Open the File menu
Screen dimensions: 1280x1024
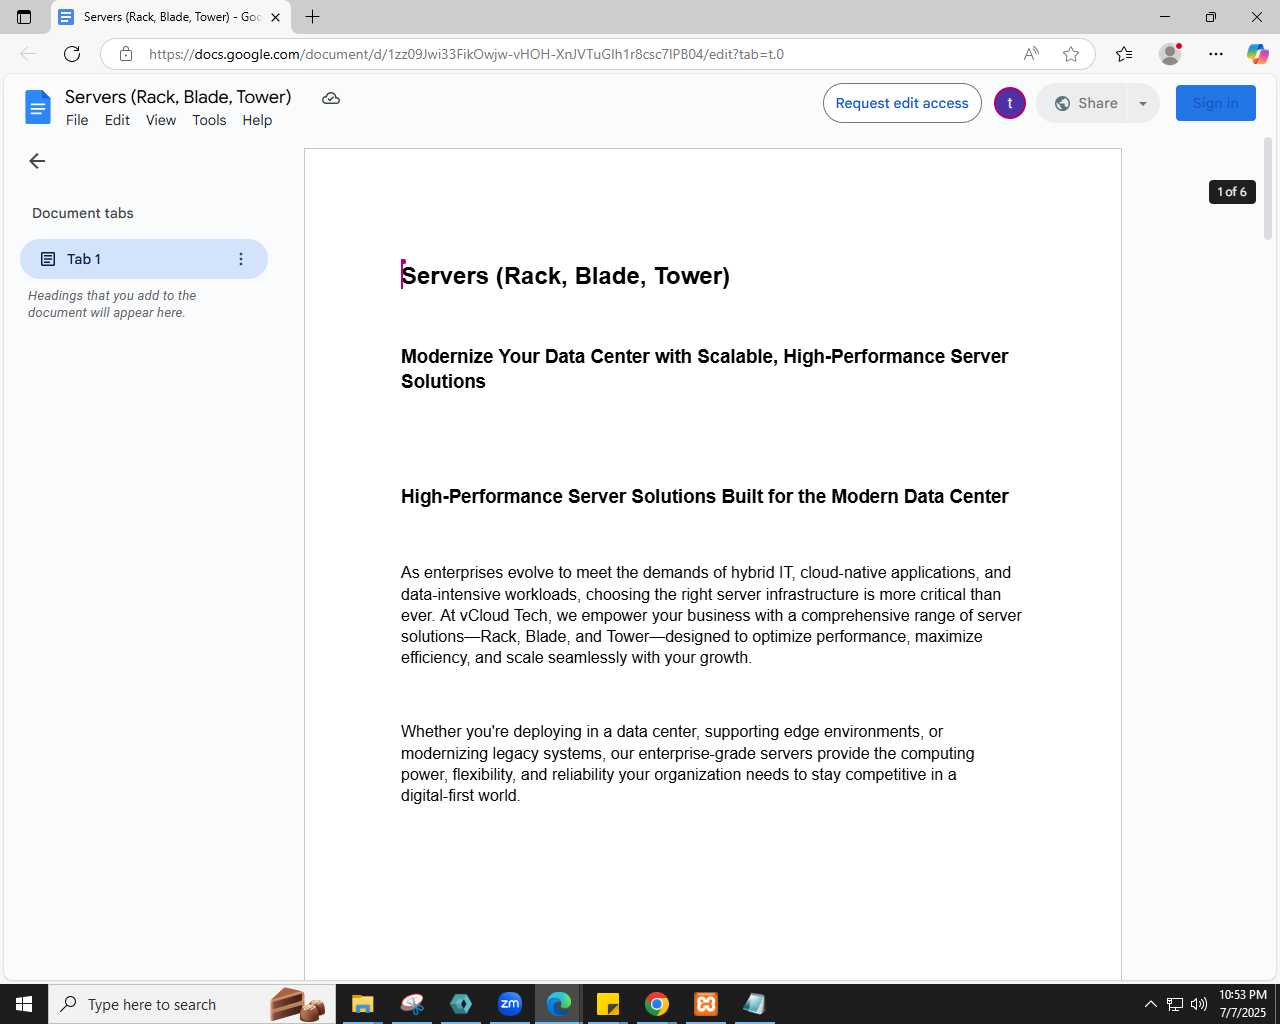[77, 120]
